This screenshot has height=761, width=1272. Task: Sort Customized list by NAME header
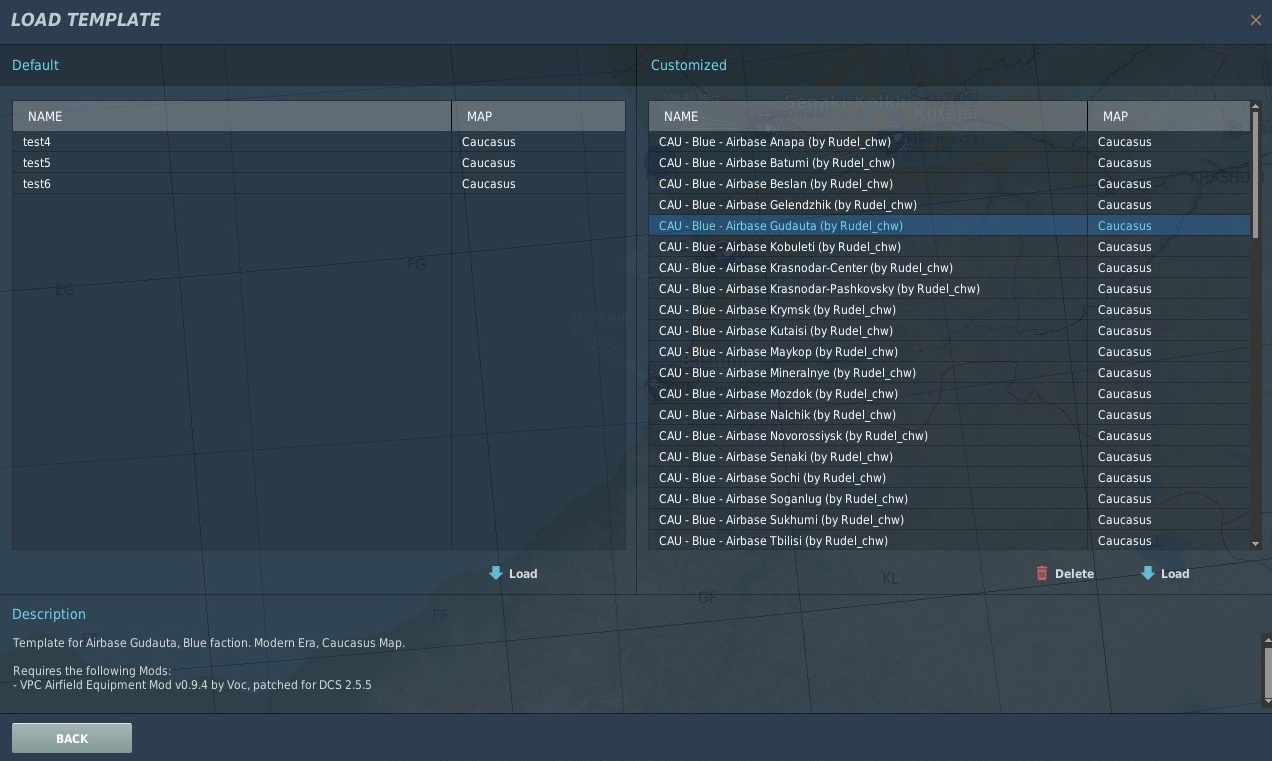(867, 116)
